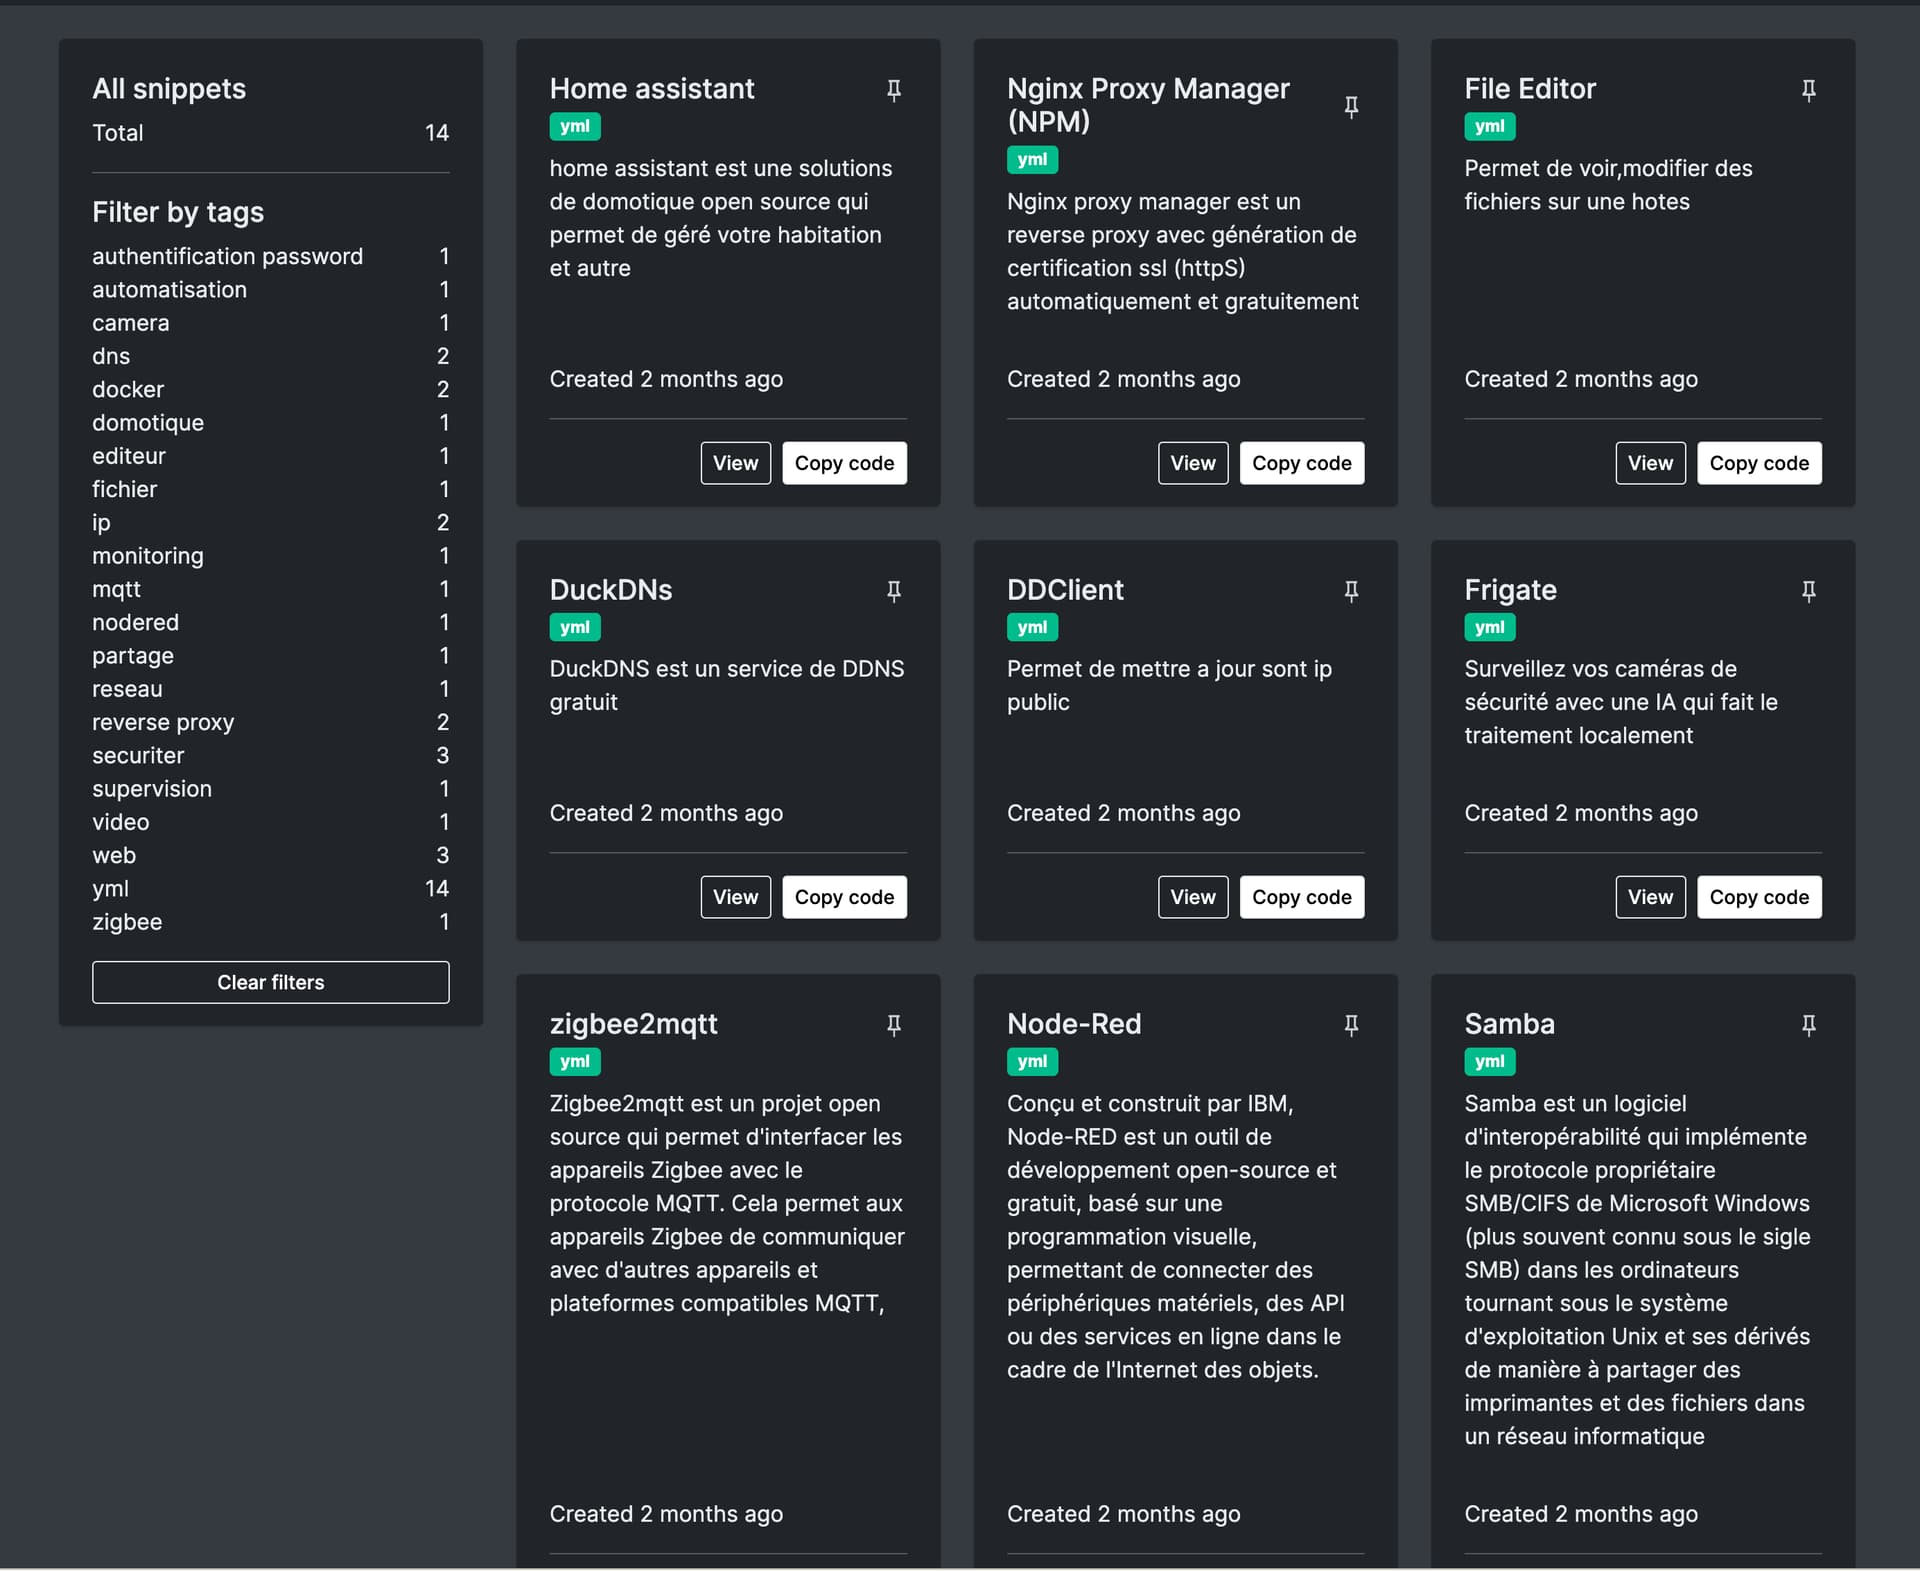
Task: Pin the Frigate snippet
Action: click(x=1808, y=591)
